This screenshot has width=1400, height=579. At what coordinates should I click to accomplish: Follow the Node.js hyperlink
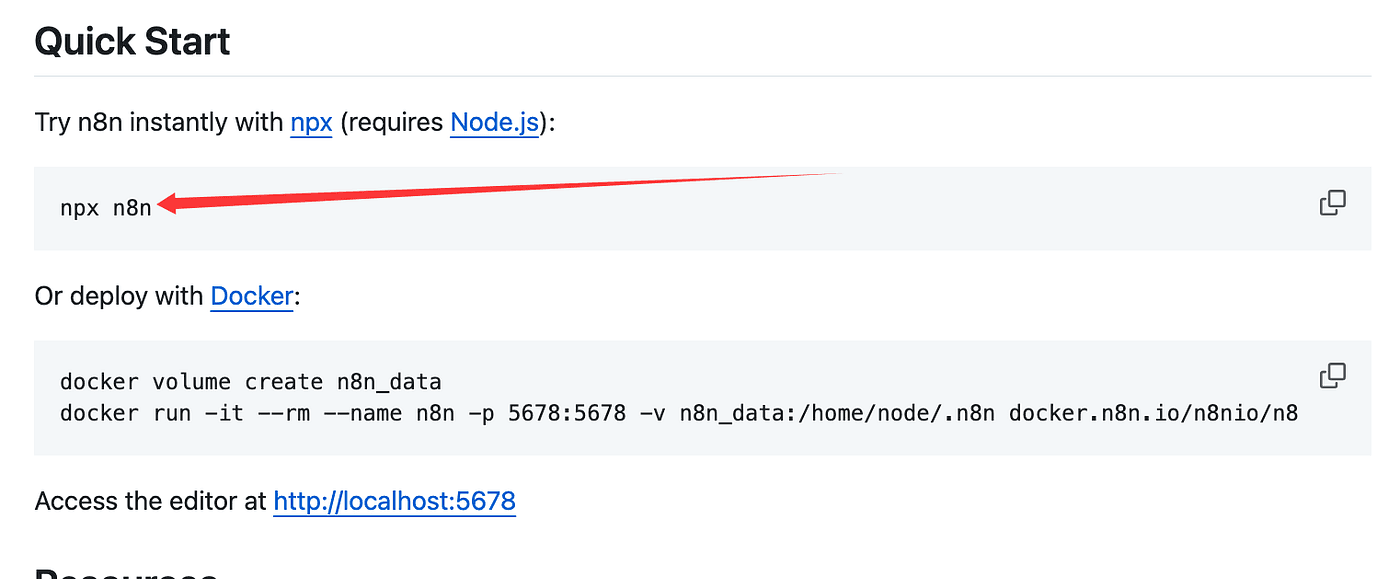(494, 123)
